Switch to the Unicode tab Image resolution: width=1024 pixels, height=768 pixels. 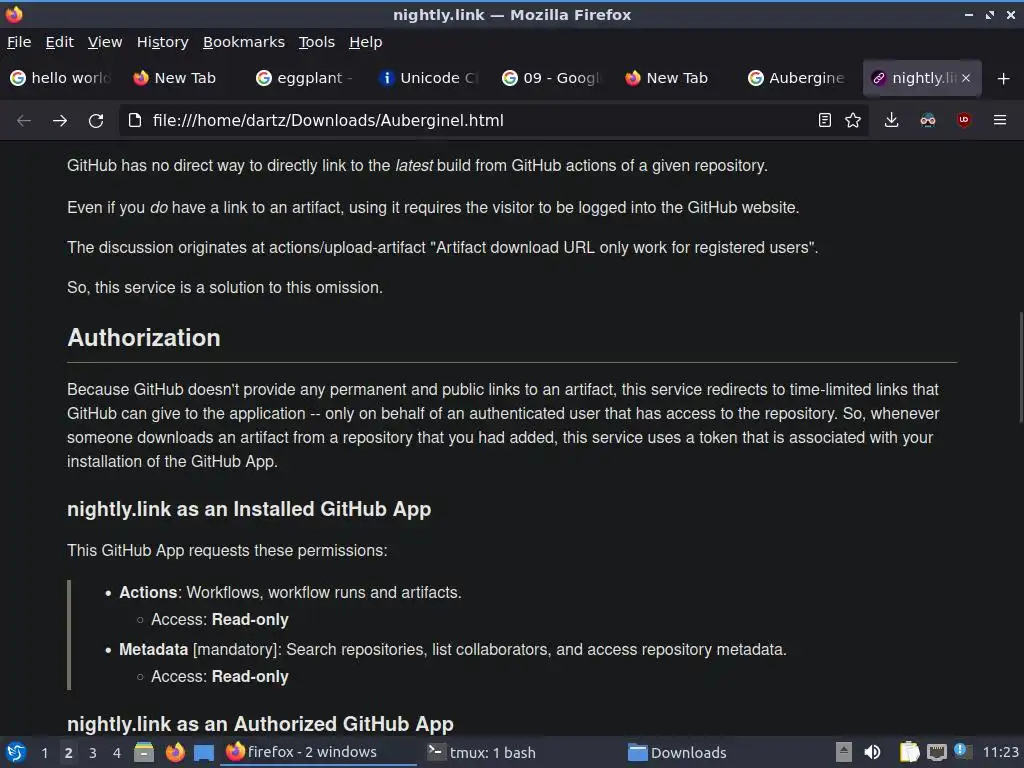pyautogui.click(x=429, y=78)
